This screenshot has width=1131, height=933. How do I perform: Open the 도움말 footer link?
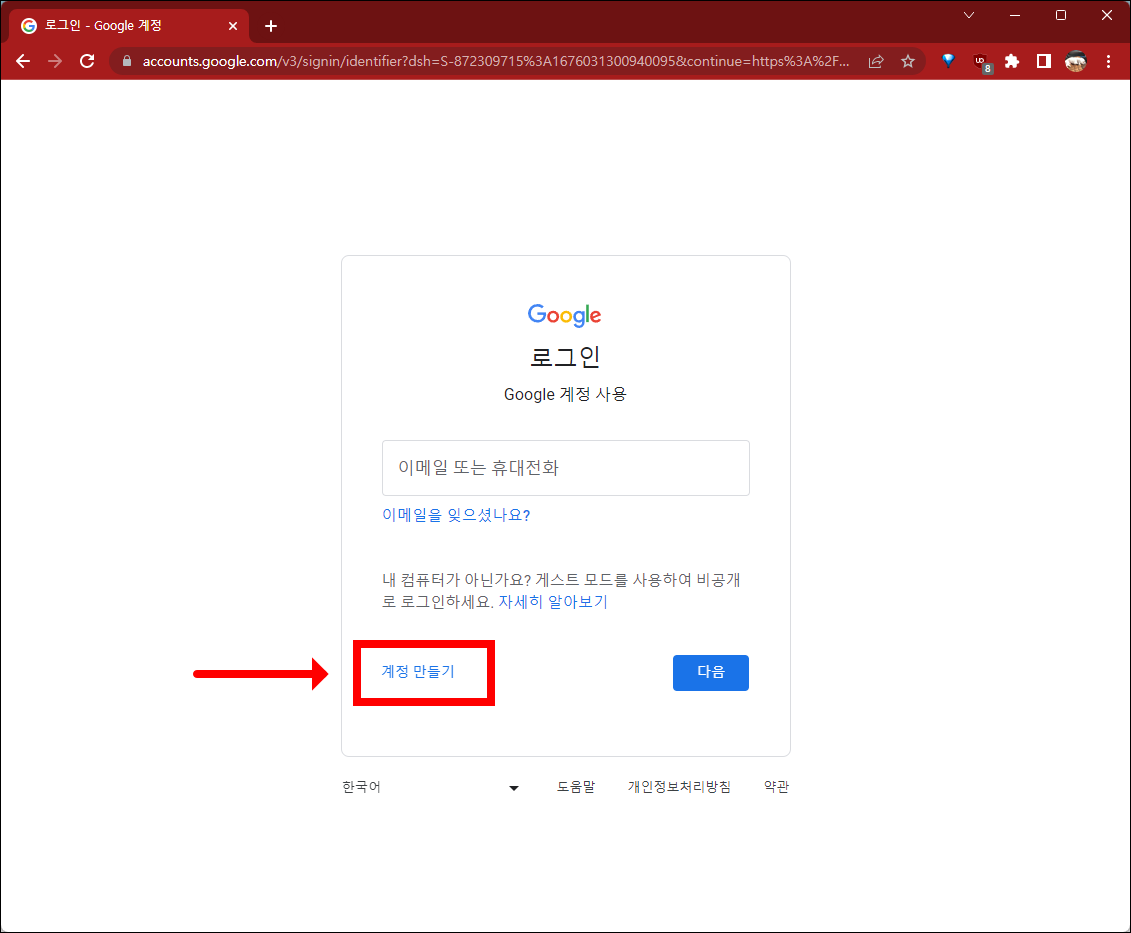(x=576, y=787)
